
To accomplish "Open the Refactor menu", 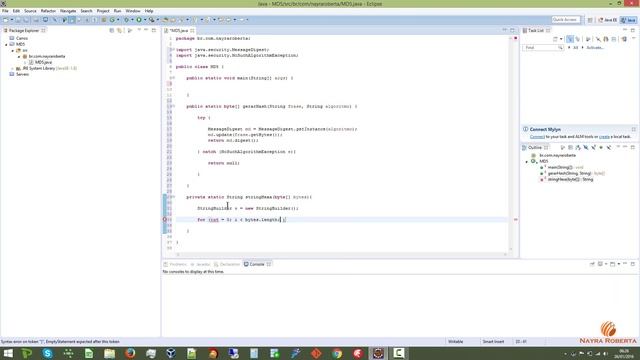I will (x=48, y=11).
